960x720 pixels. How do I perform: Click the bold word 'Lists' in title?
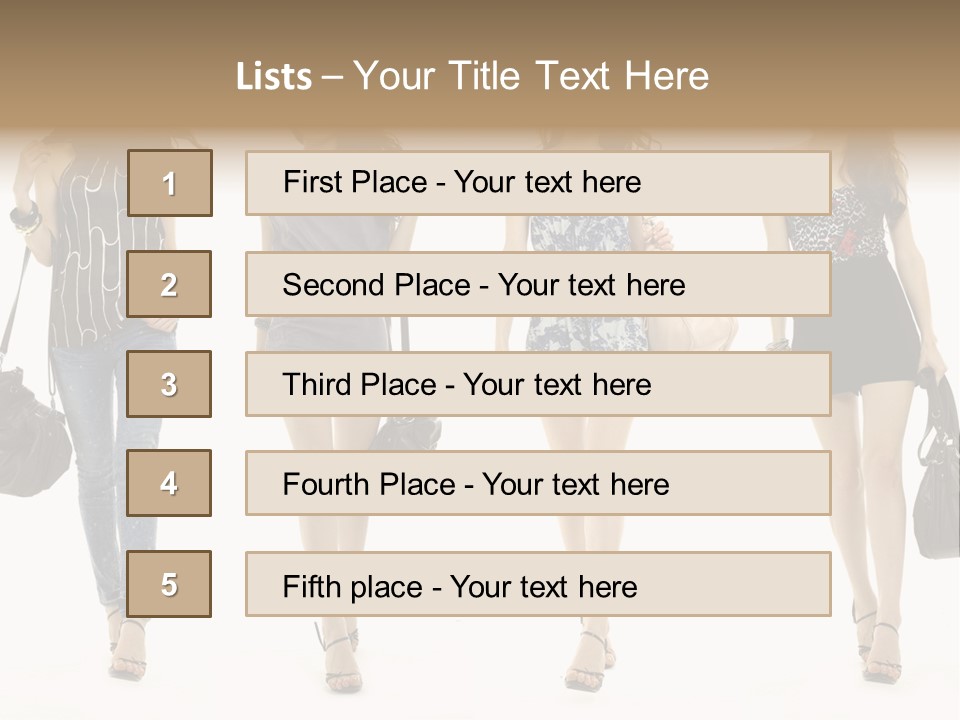[274, 77]
